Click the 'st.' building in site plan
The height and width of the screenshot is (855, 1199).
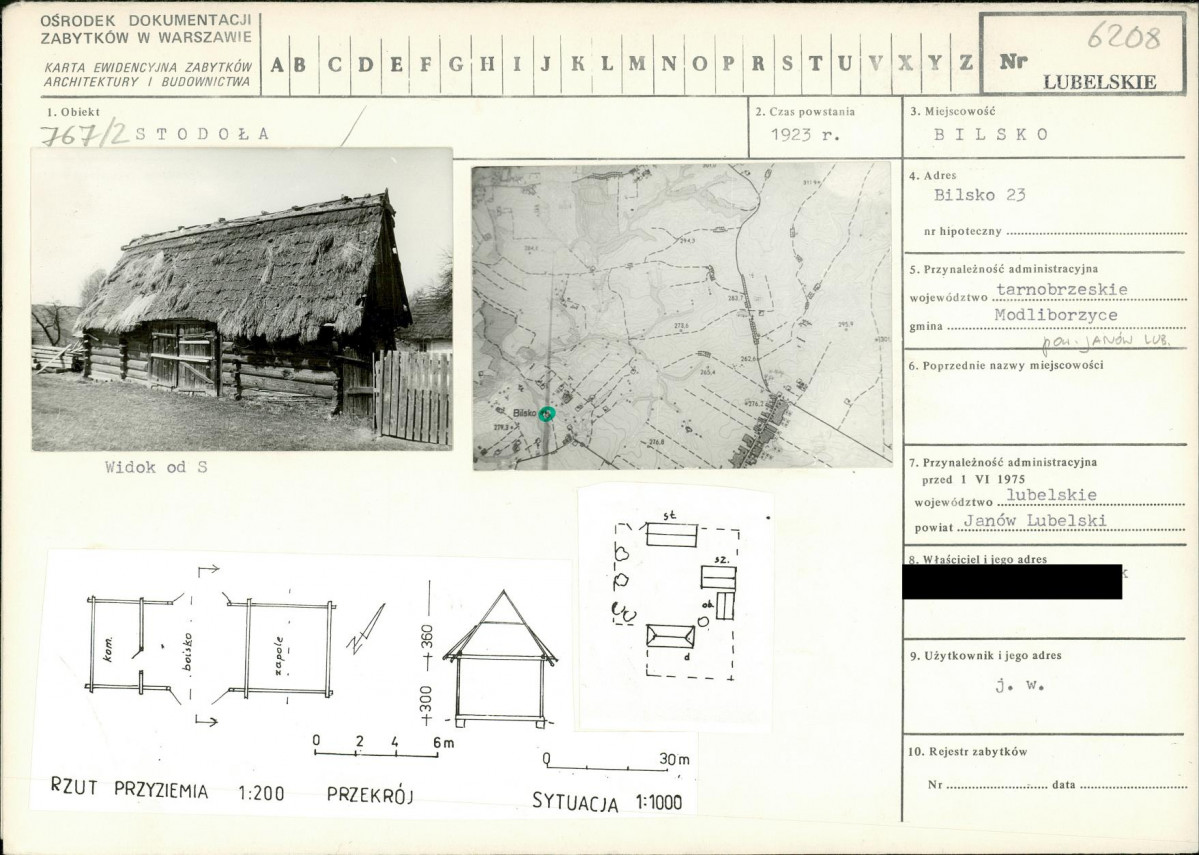pyautogui.click(x=671, y=535)
